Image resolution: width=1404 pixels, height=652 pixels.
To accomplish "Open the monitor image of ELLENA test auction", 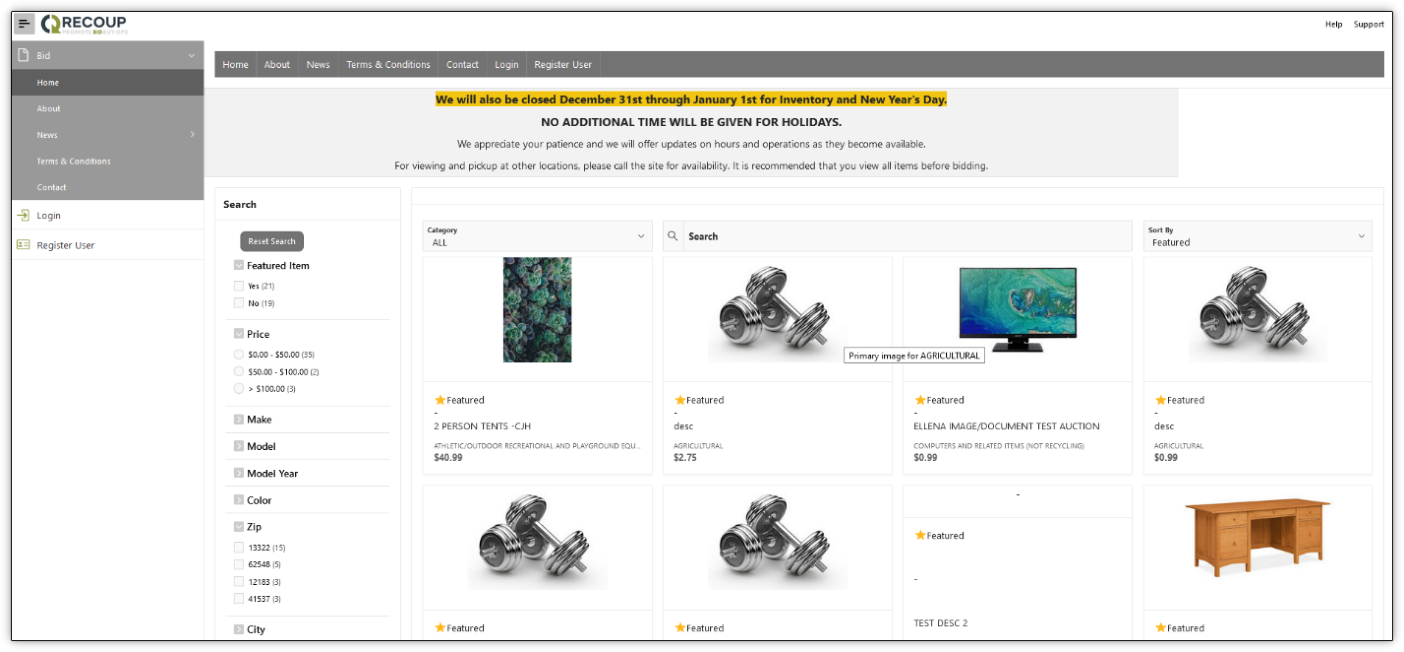I will (1017, 310).
